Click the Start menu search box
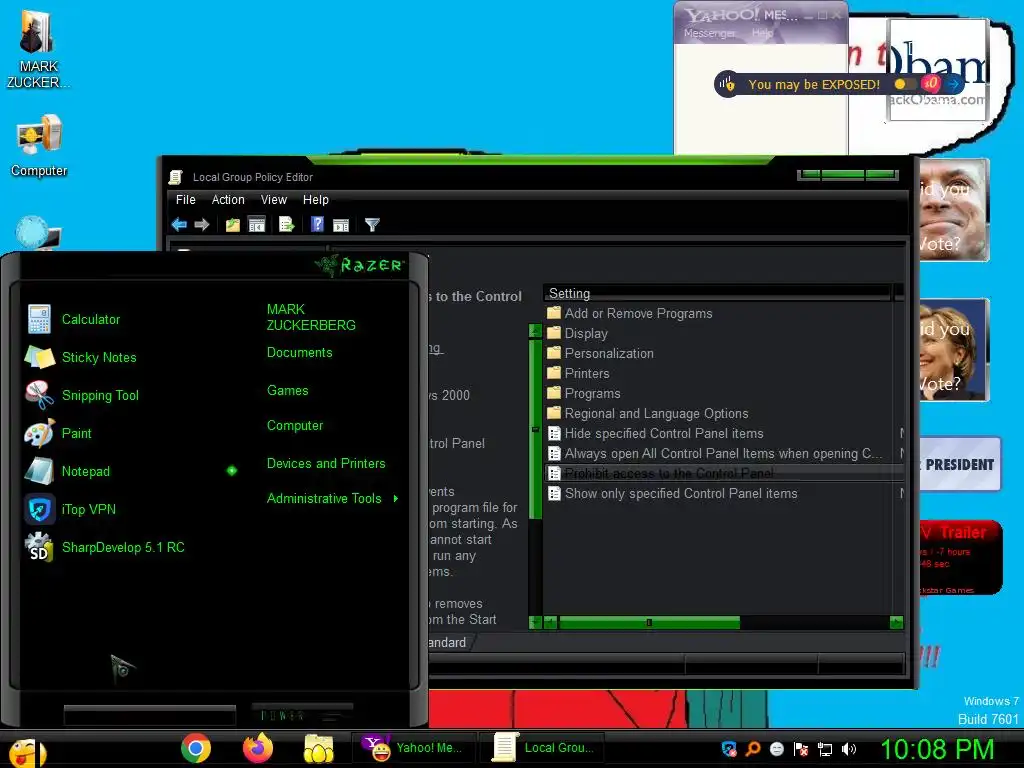The height and width of the screenshot is (768, 1024). point(150,716)
